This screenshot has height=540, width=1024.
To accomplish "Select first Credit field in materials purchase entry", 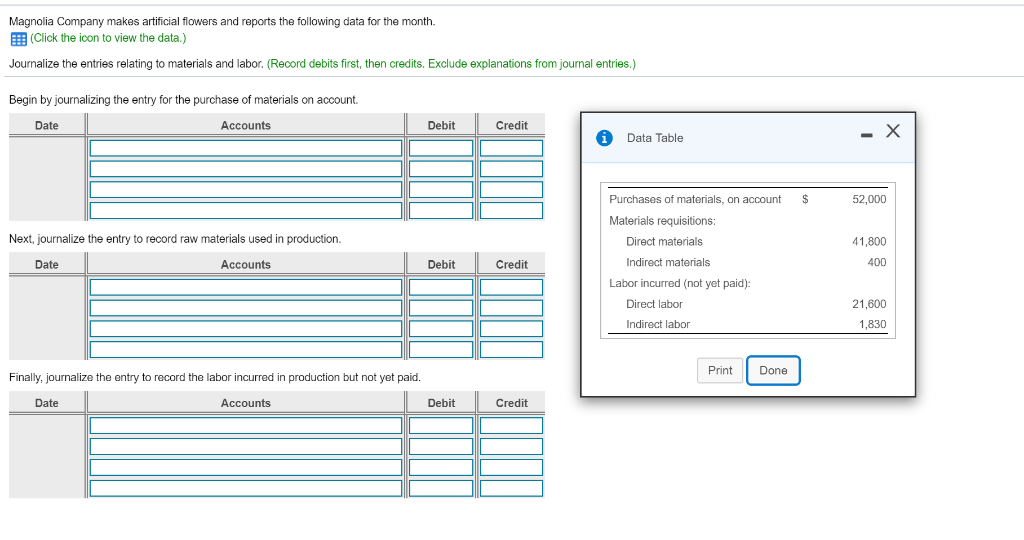I will pyautogui.click(x=511, y=148).
